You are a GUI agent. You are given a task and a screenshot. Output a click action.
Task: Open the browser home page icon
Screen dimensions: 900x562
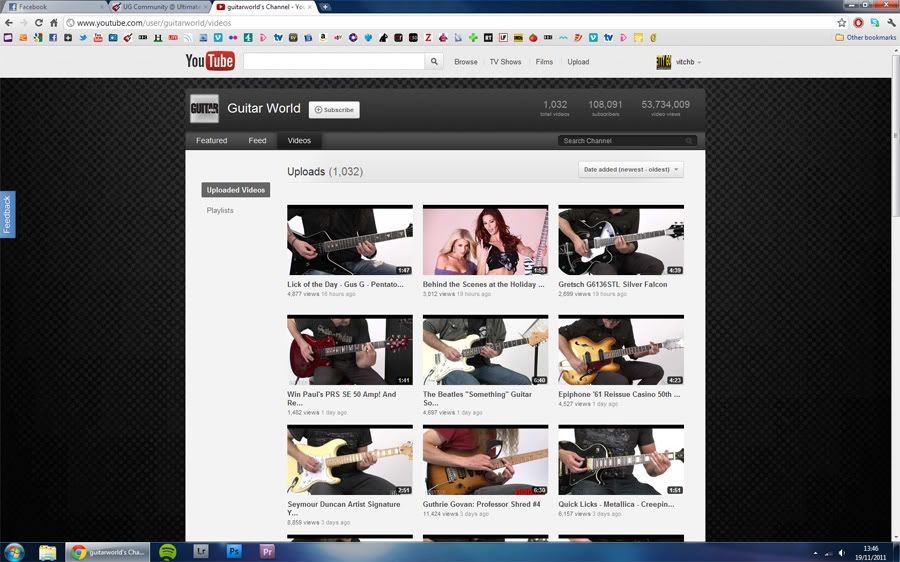tap(53, 23)
